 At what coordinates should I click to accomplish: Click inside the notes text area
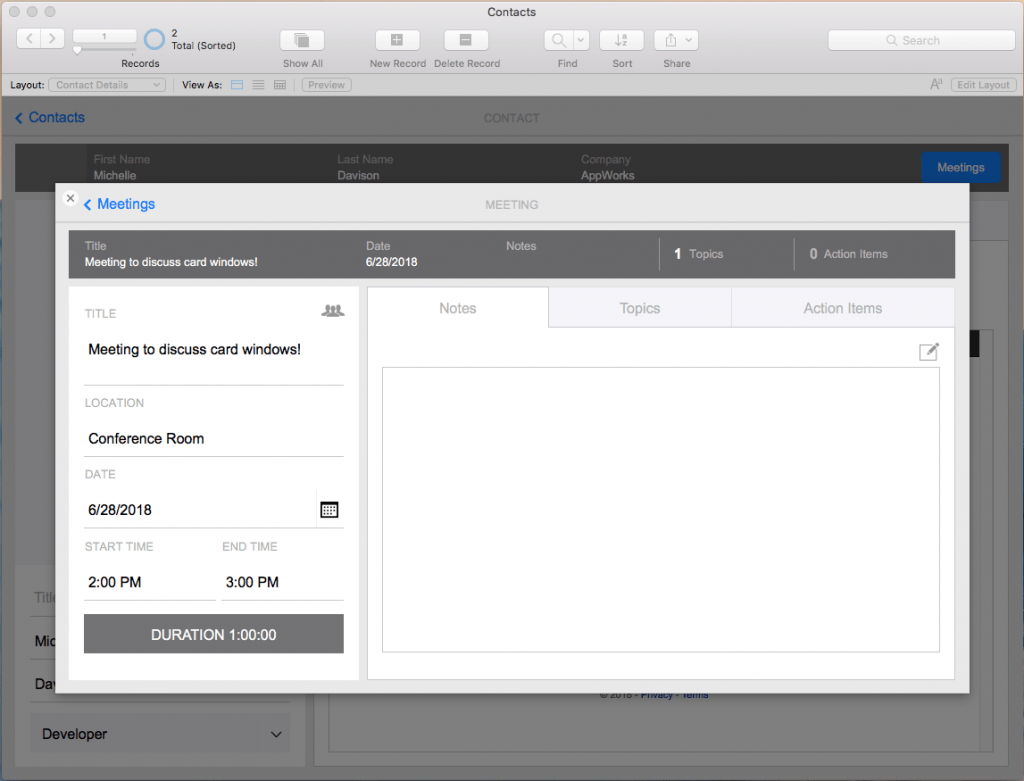[661, 510]
